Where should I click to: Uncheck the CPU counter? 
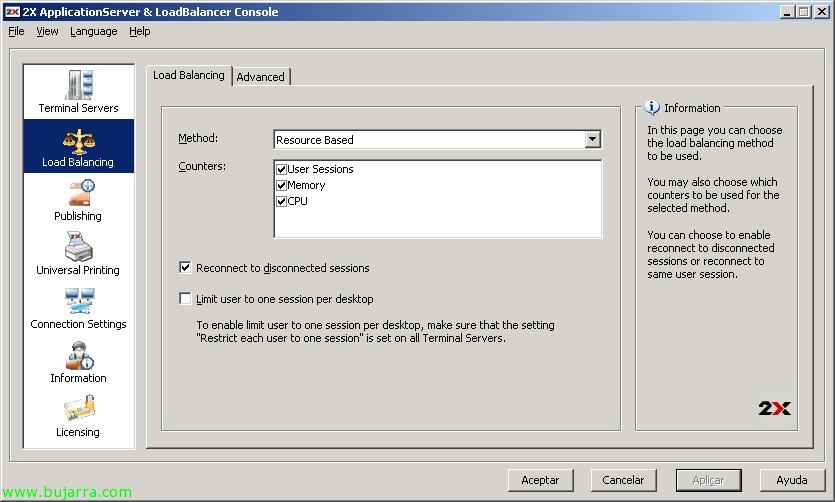click(282, 201)
